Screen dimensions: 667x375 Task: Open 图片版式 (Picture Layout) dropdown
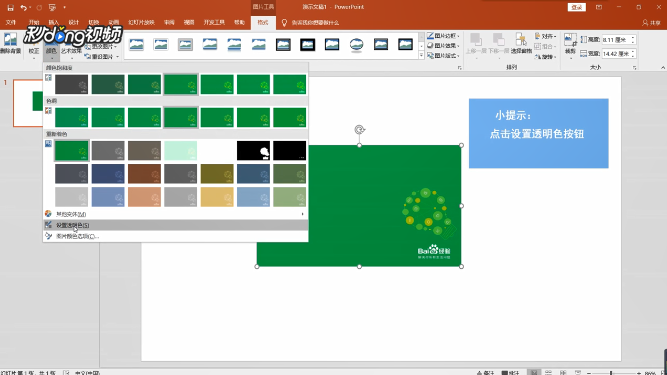tap(443, 56)
